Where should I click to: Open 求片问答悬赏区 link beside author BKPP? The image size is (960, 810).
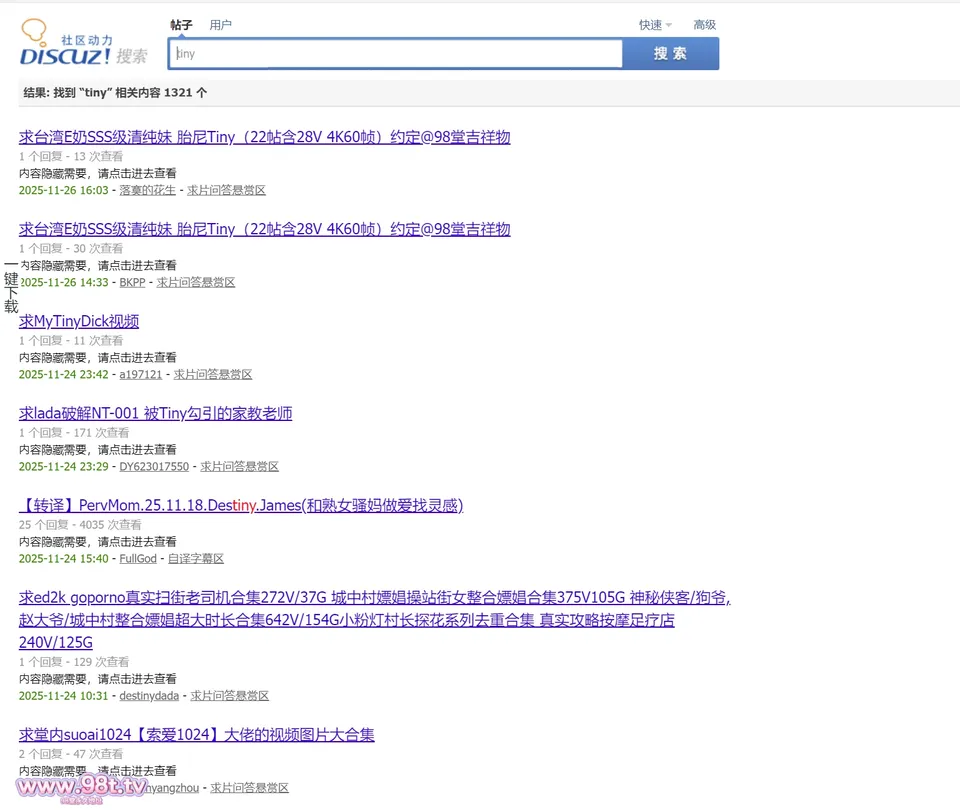[x=196, y=282]
